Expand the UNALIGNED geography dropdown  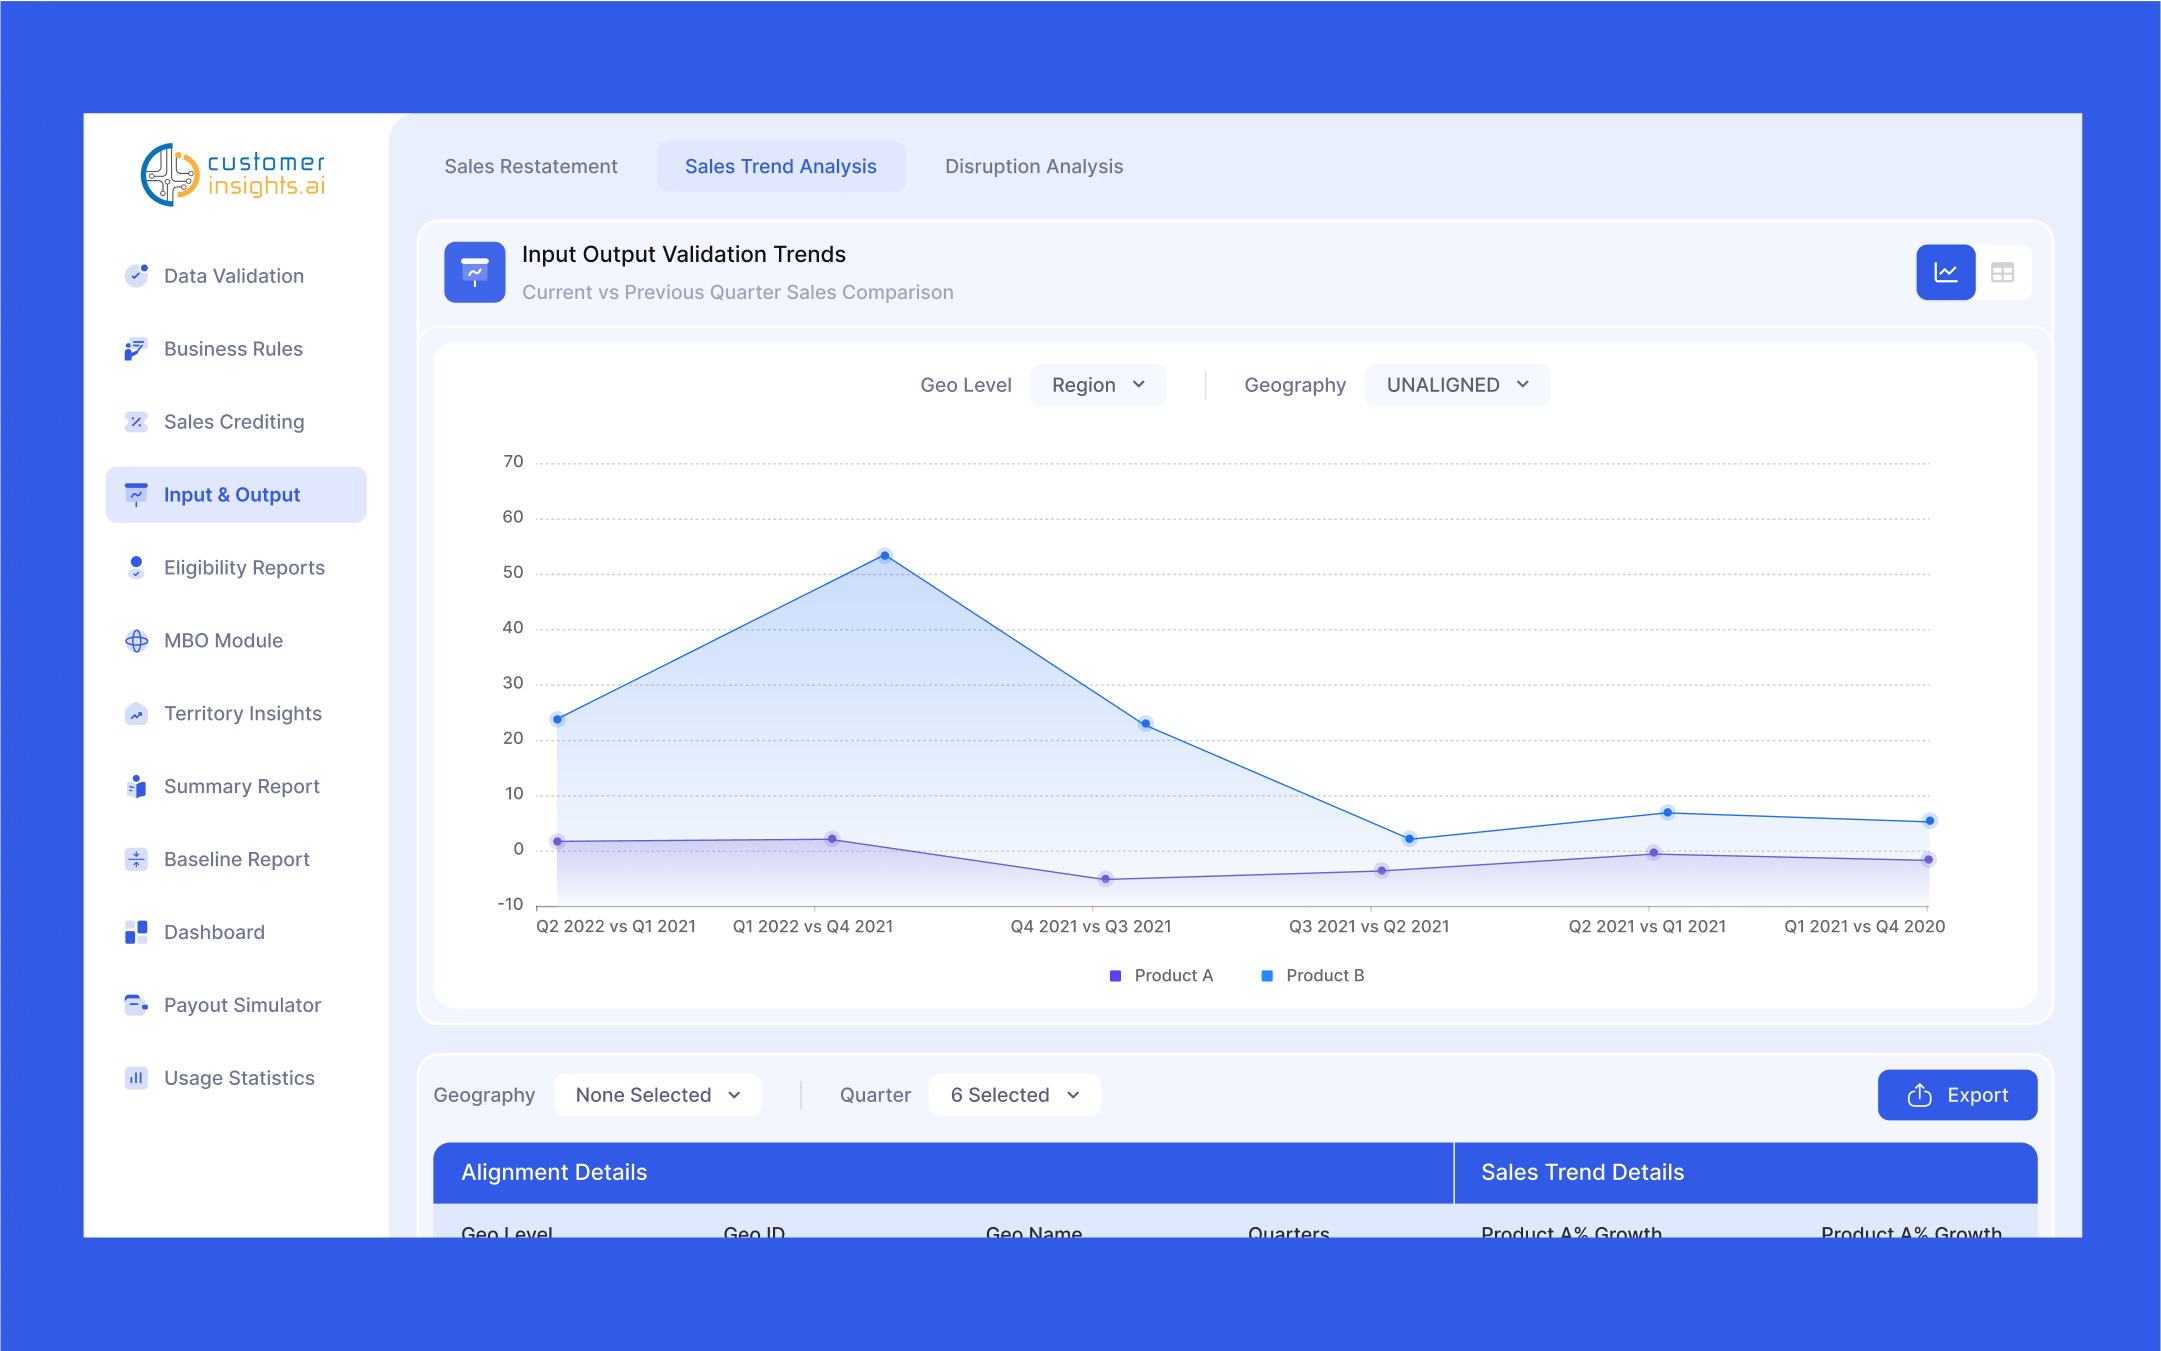[x=1456, y=385]
